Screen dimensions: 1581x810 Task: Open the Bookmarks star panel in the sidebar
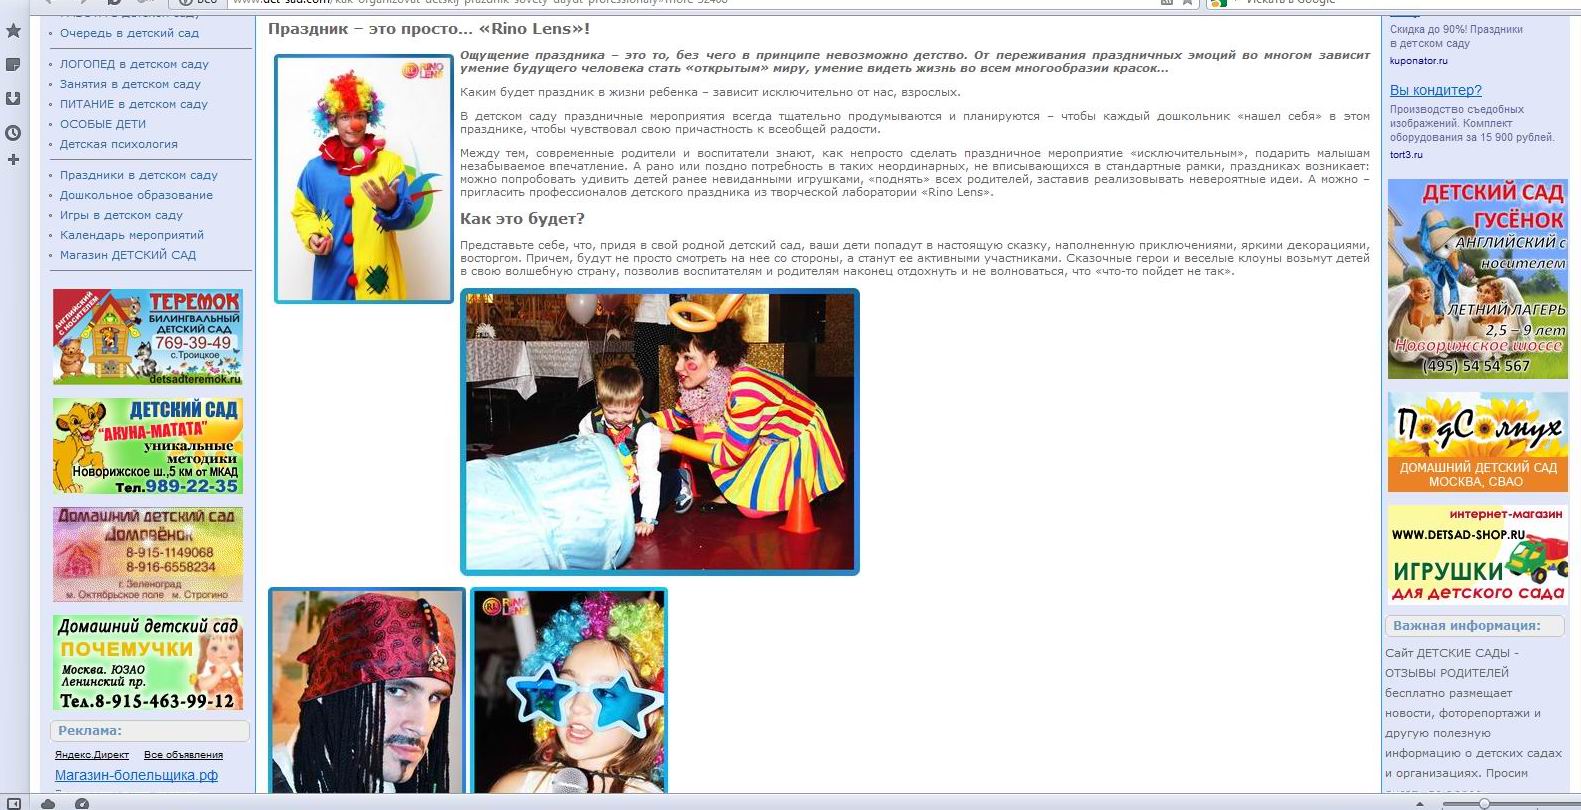click(13, 31)
